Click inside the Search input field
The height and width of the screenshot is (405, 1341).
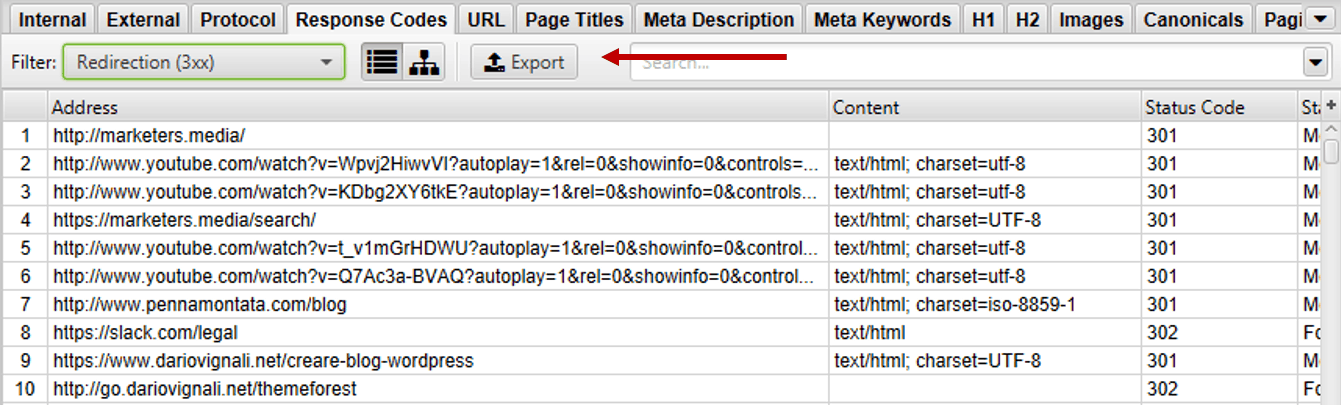coord(960,63)
